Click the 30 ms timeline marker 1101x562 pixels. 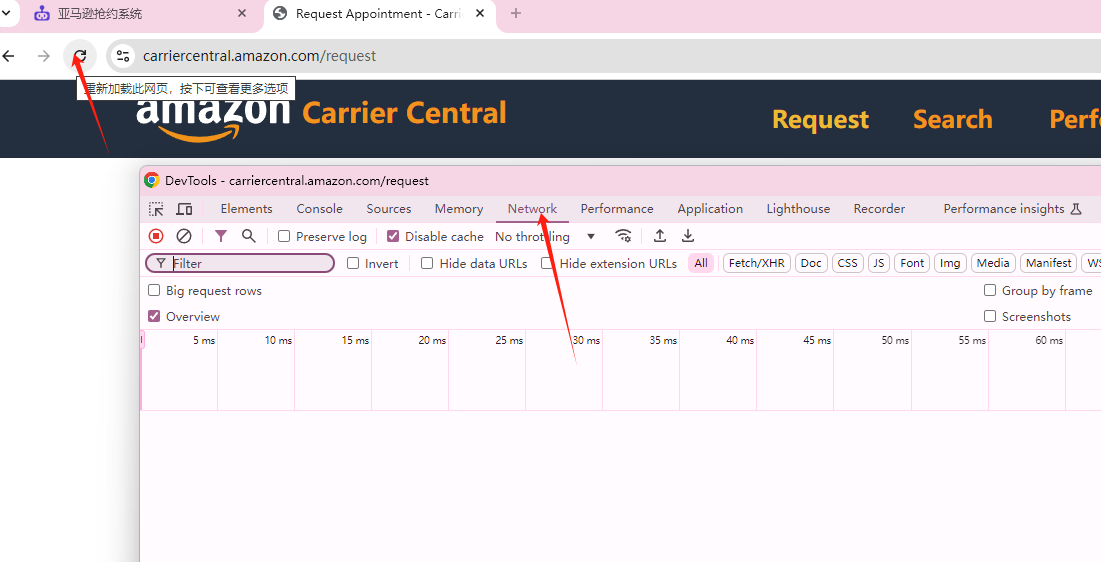586,340
